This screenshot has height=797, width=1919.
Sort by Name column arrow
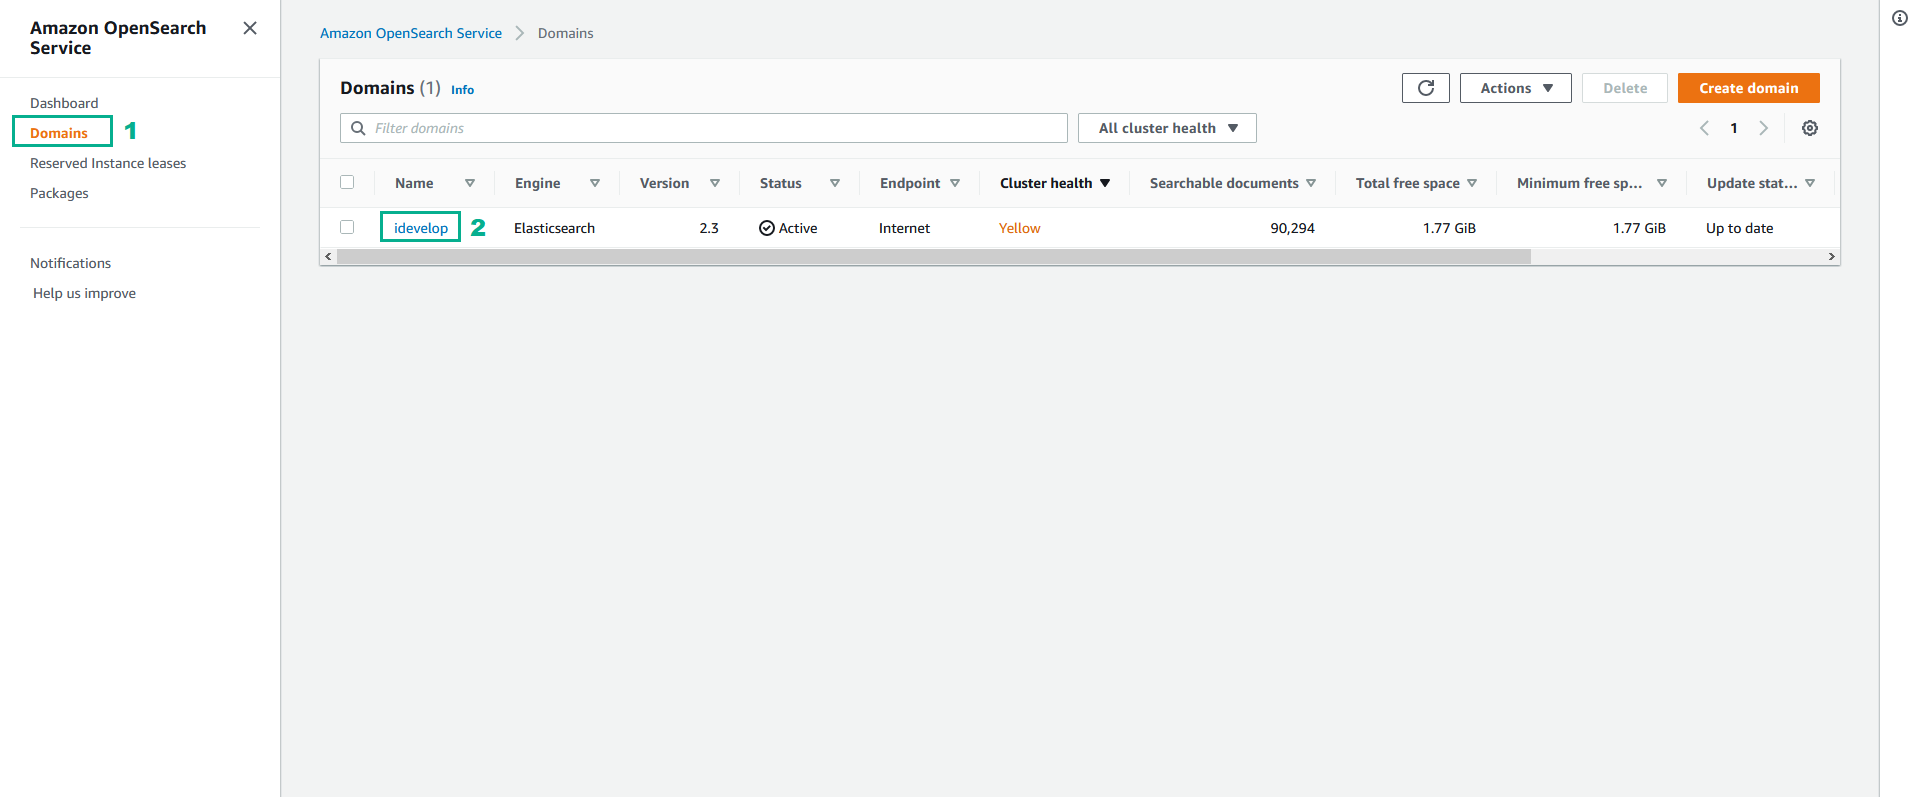[x=469, y=183]
